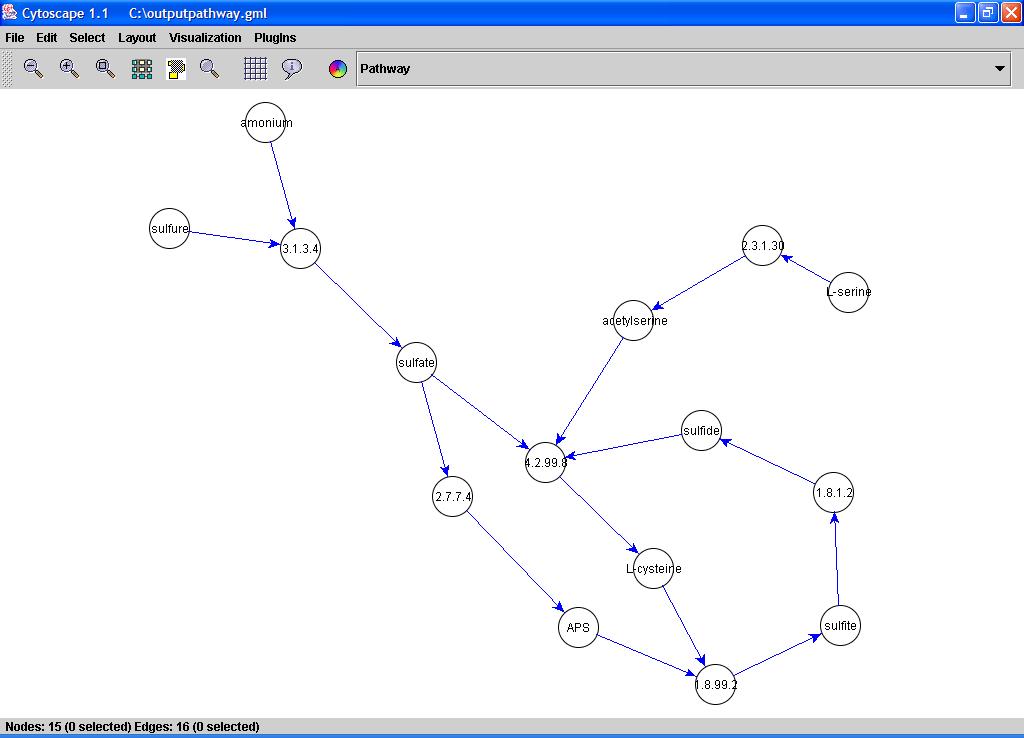Open the color wheel visual style icon

(338, 69)
